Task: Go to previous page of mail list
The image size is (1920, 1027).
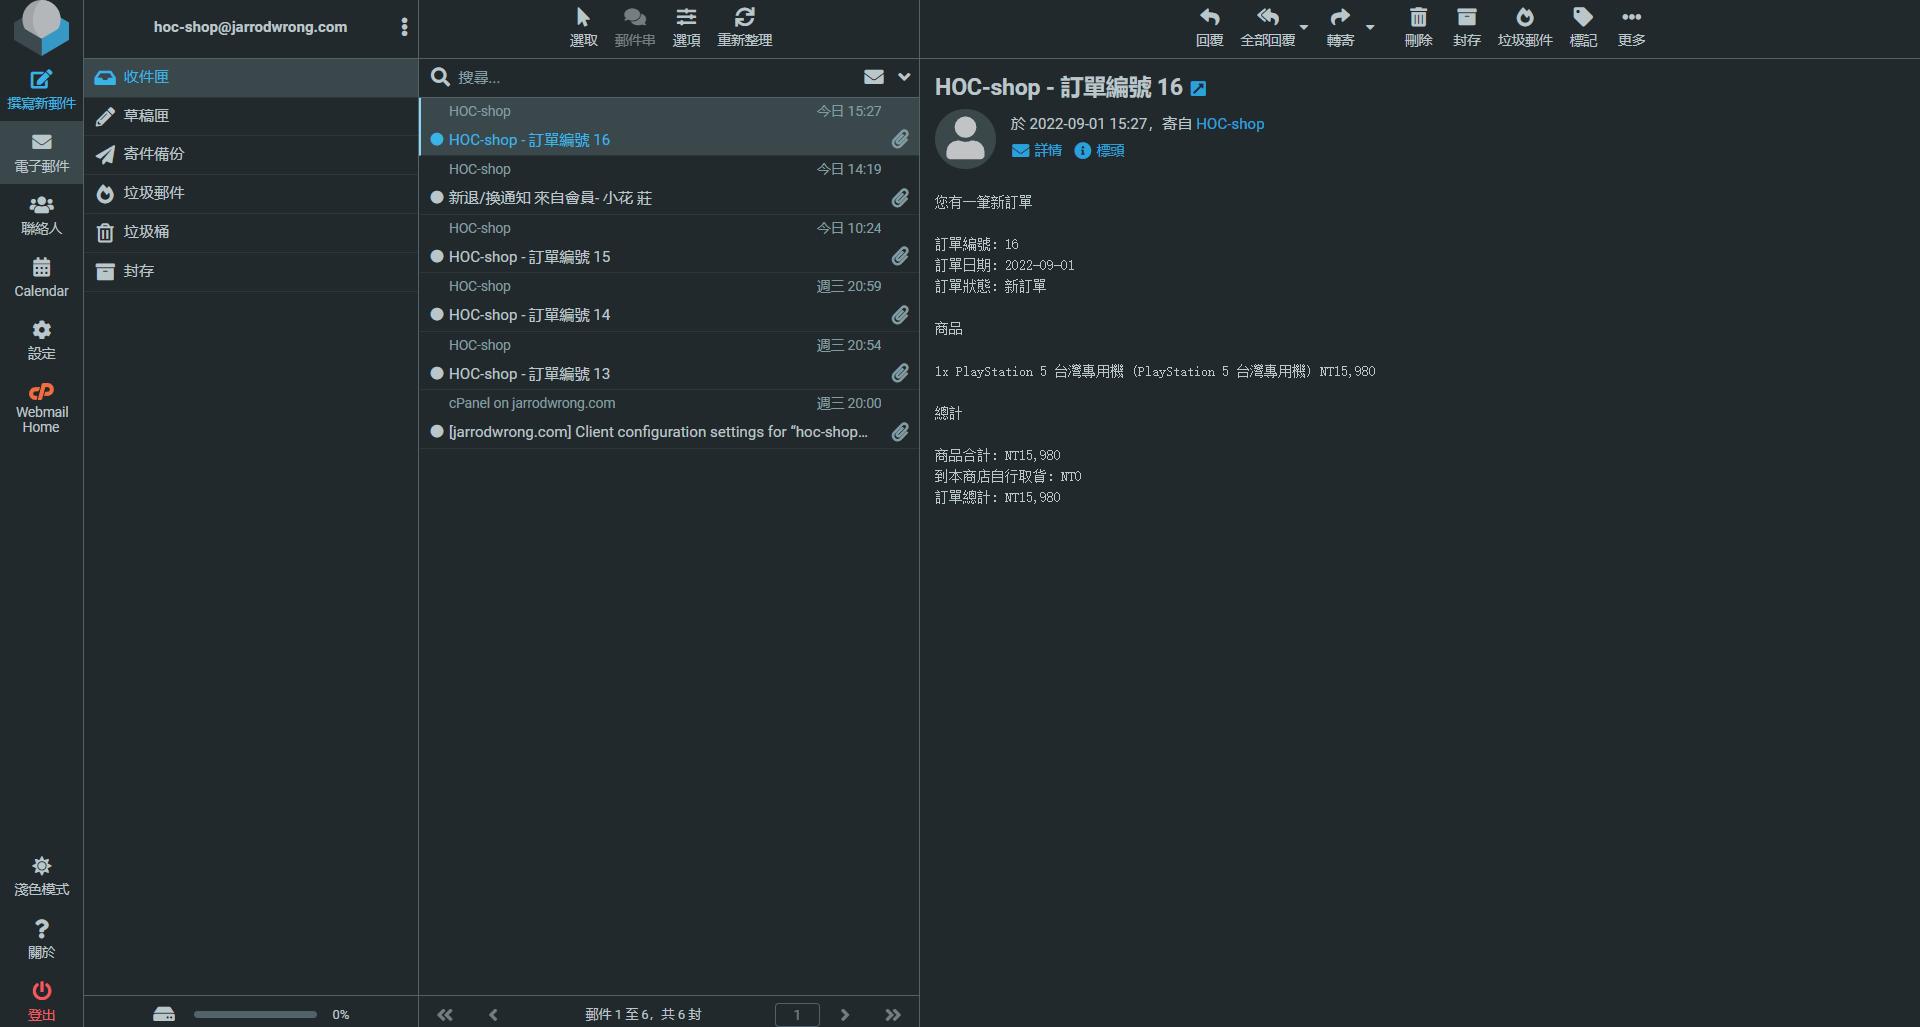Action: coord(493,1015)
